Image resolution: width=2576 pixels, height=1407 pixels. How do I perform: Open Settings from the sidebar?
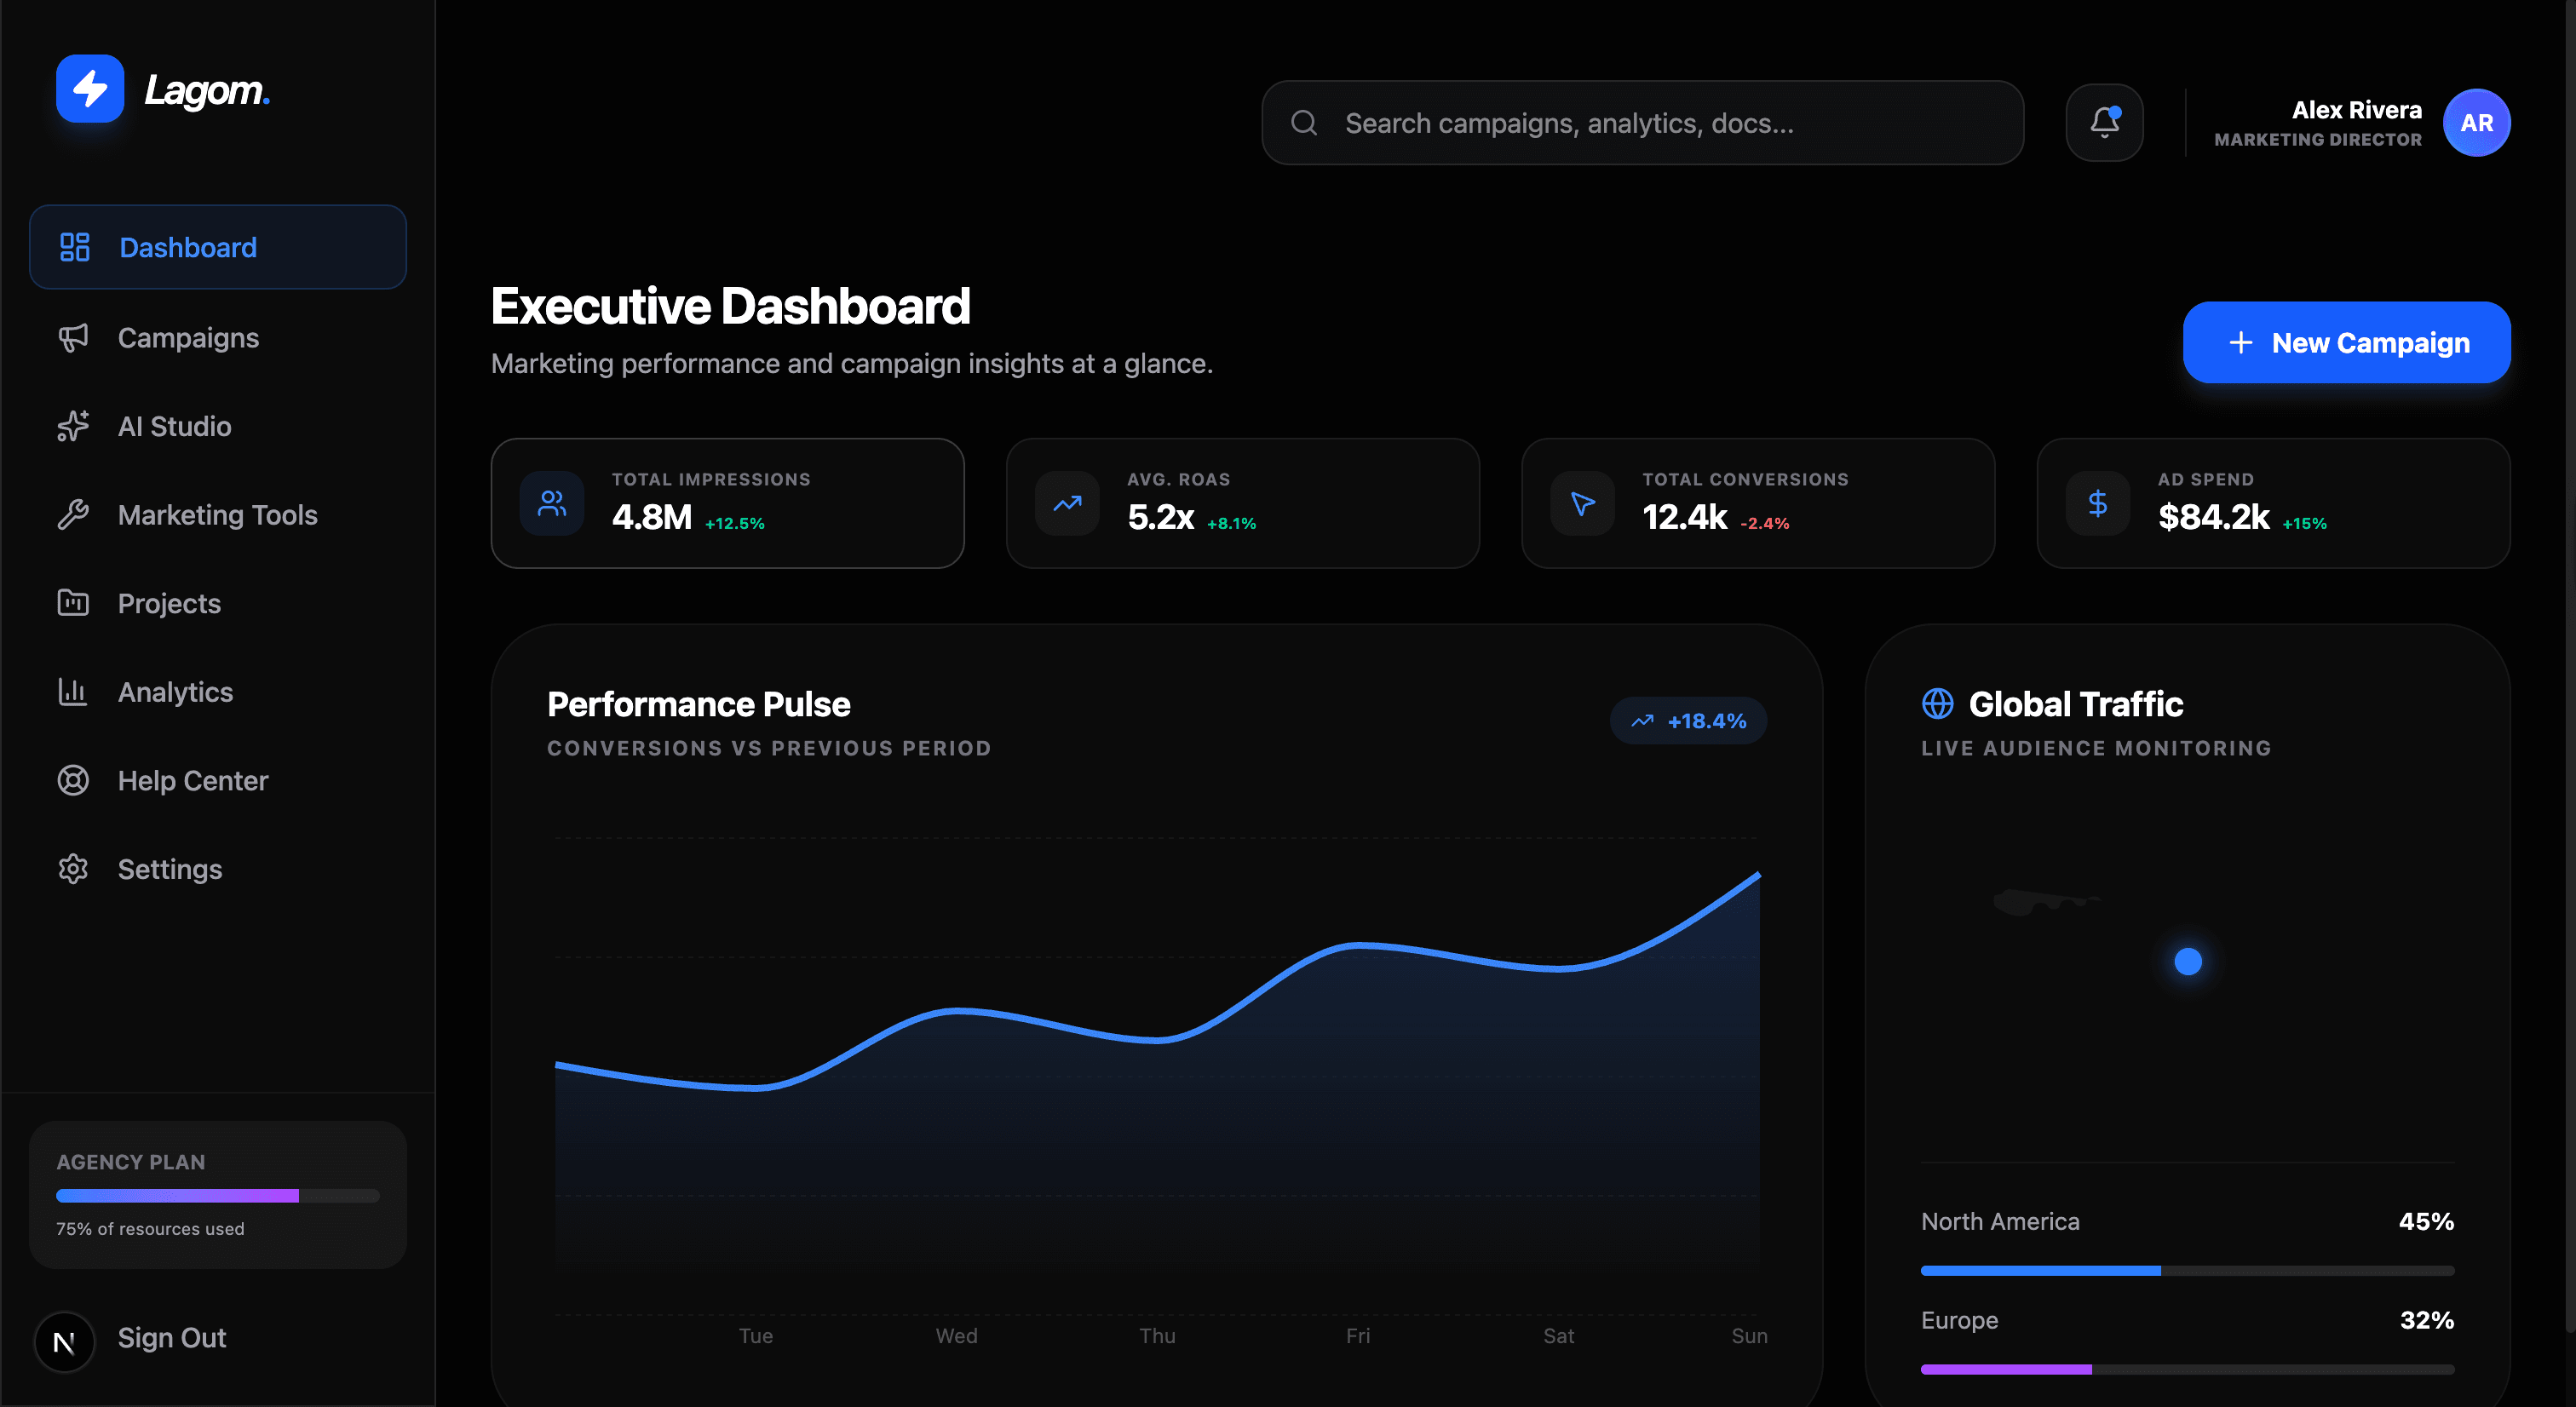(170, 869)
